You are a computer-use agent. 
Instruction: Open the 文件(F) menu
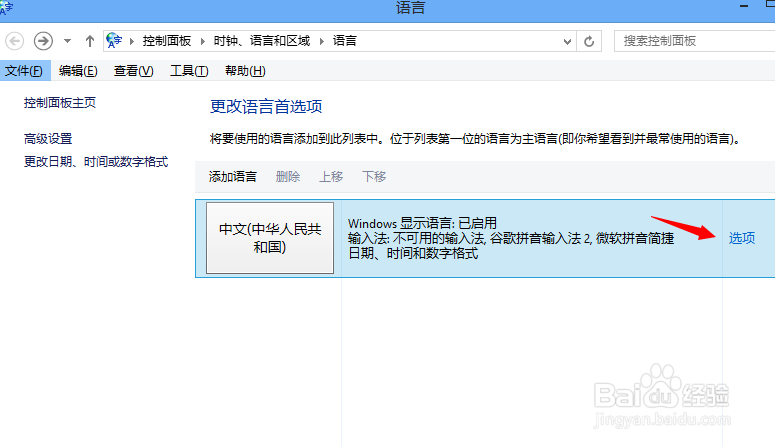[24, 71]
